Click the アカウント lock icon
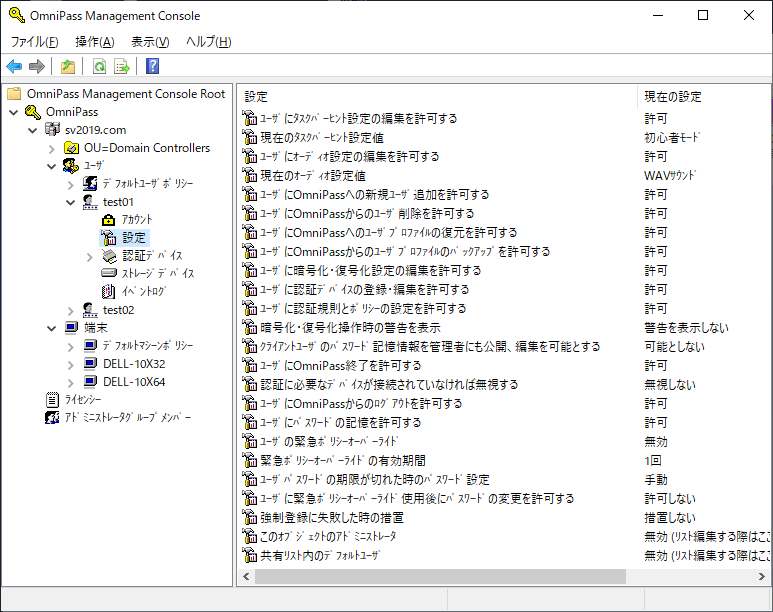This screenshot has height=612, width=773. point(108,219)
